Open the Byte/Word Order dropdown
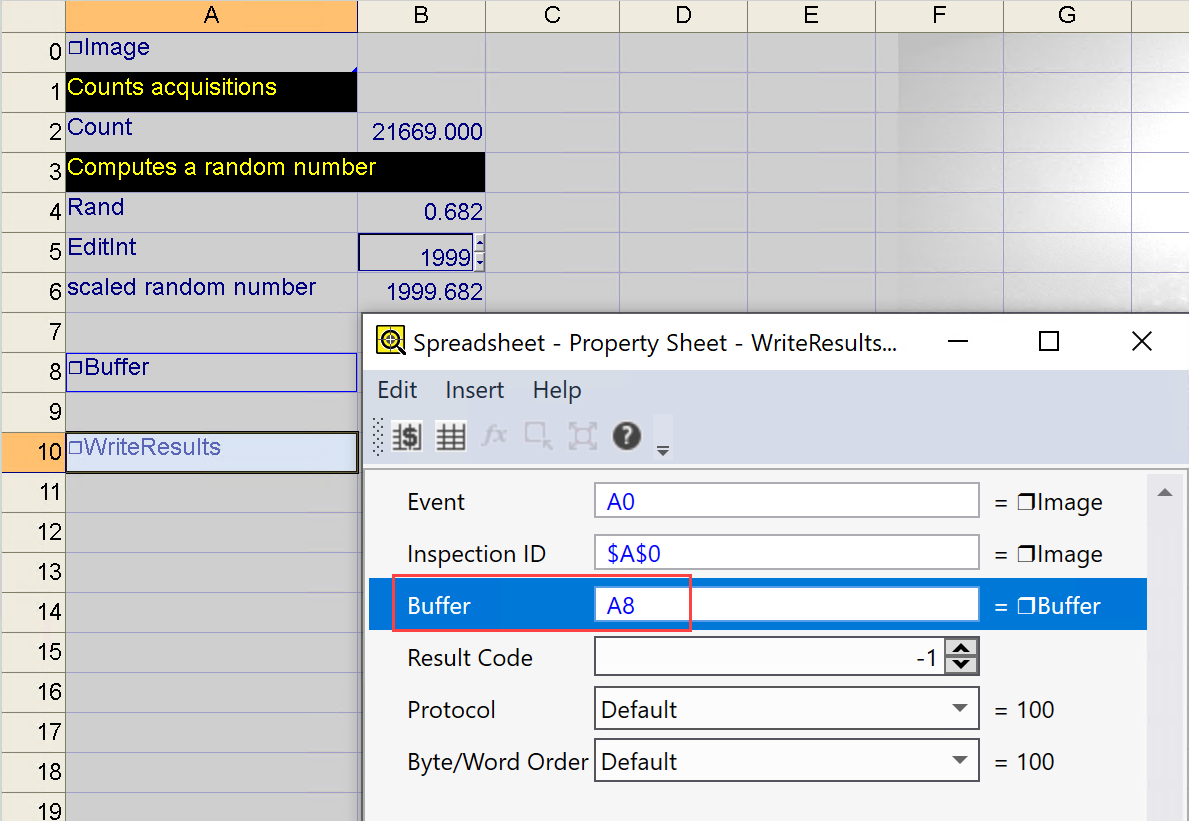Viewport: 1189px width, 821px height. pyautogui.click(x=960, y=762)
